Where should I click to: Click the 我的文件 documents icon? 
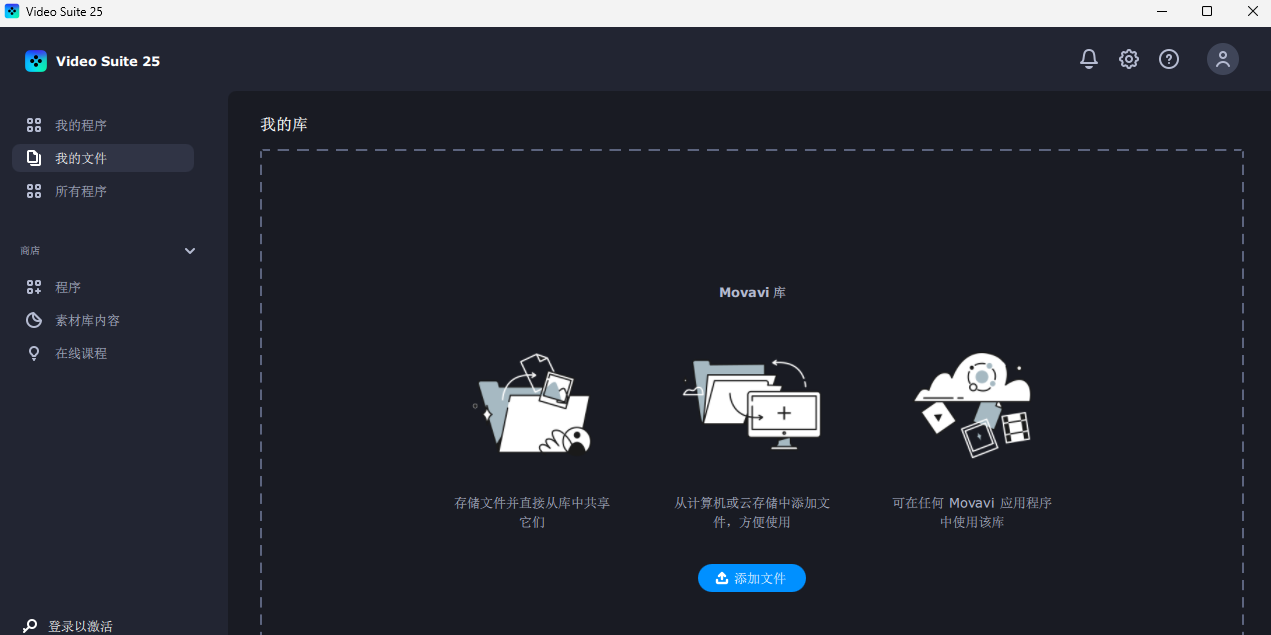click(x=34, y=158)
